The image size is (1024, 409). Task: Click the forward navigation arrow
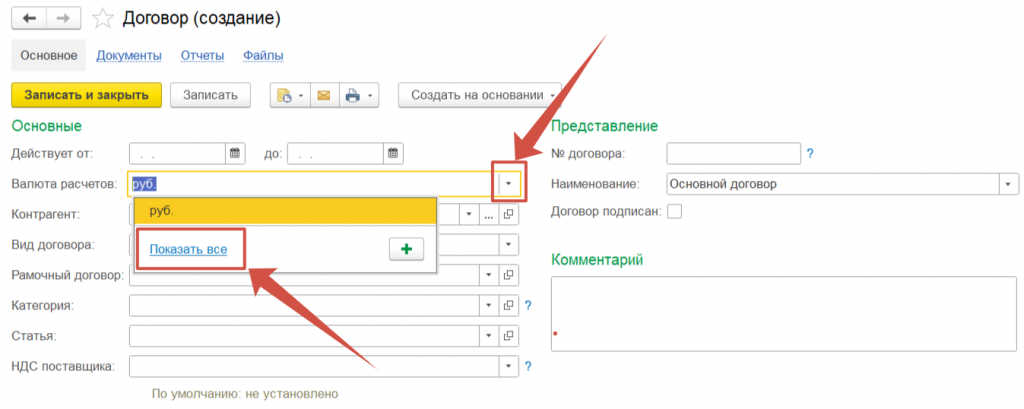point(63,18)
